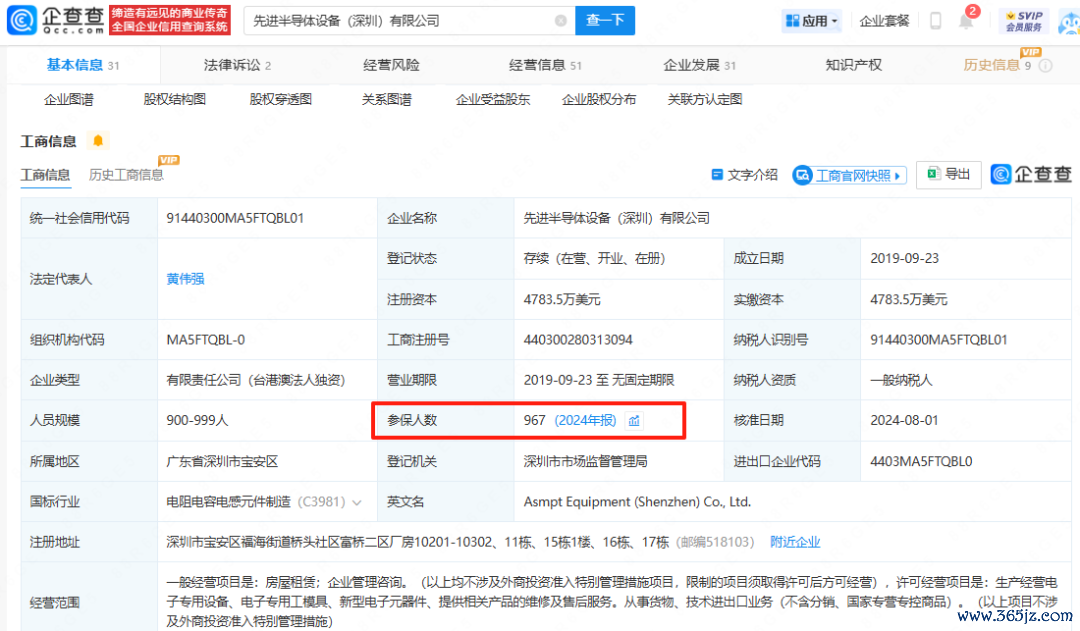Select 企业图谱 sub-navigation item
1080x631 pixels.
click(69, 100)
